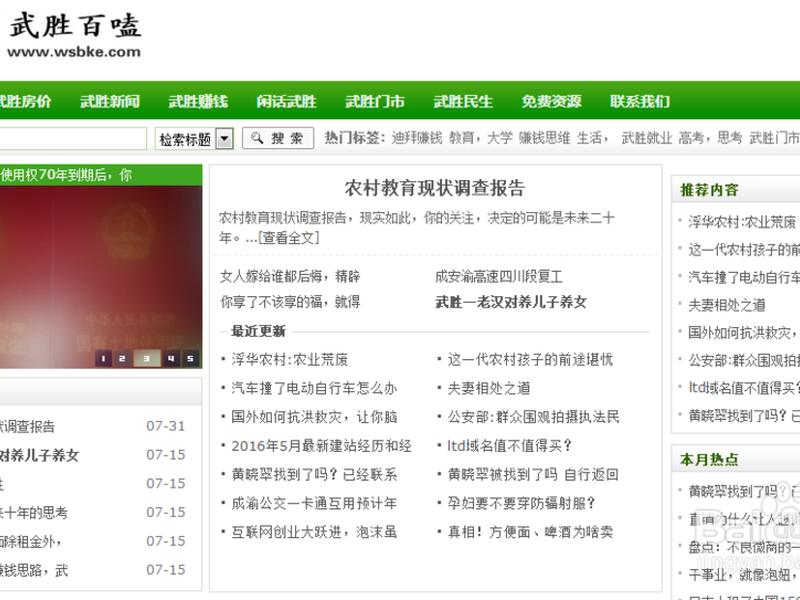Open article 女人嫁给谁都后悔,精辟
Screen dimensions: 800x600
(x=290, y=277)
